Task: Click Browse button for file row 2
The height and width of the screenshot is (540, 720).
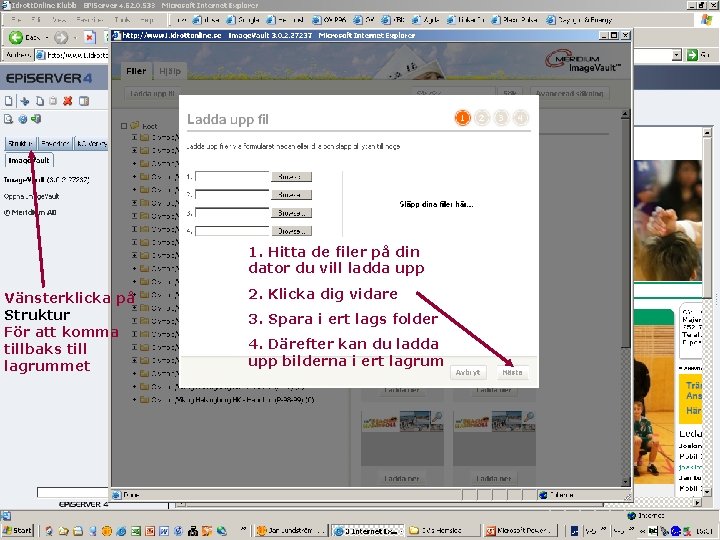Action: [x=291, y=195]
